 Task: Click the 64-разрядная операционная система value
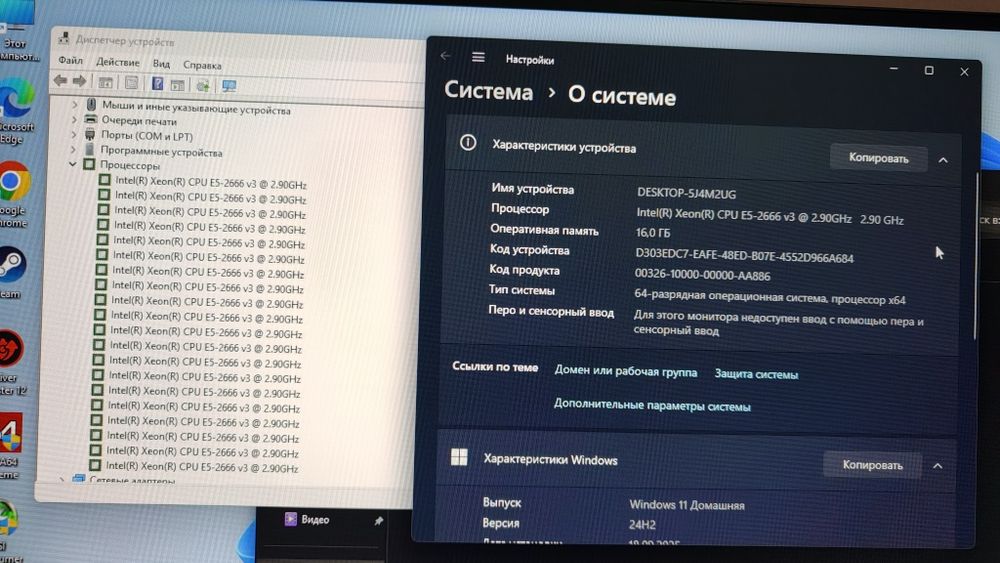[770, 297]
